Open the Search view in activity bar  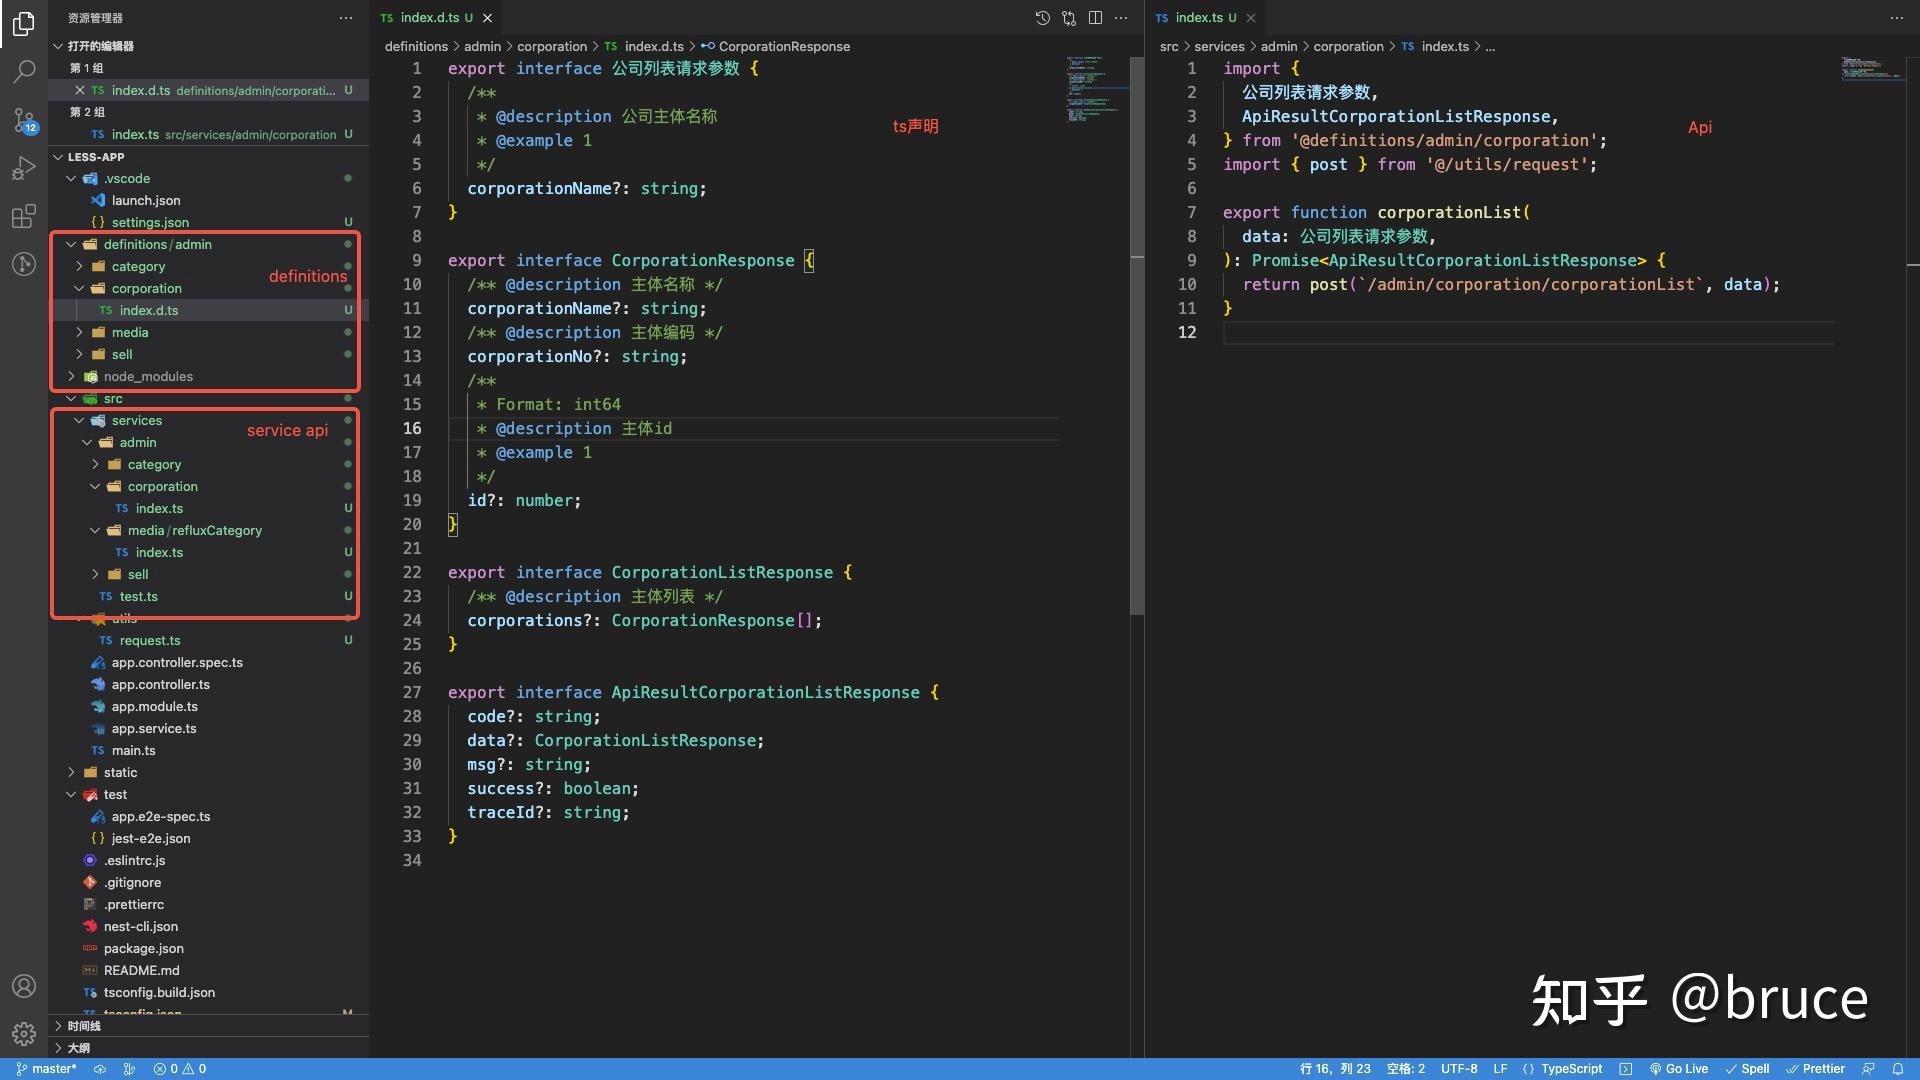pyautogui.click(x=24, y=72)
